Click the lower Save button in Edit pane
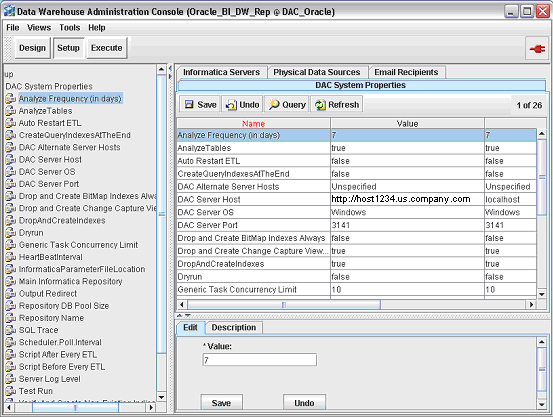 pos(221,403)
